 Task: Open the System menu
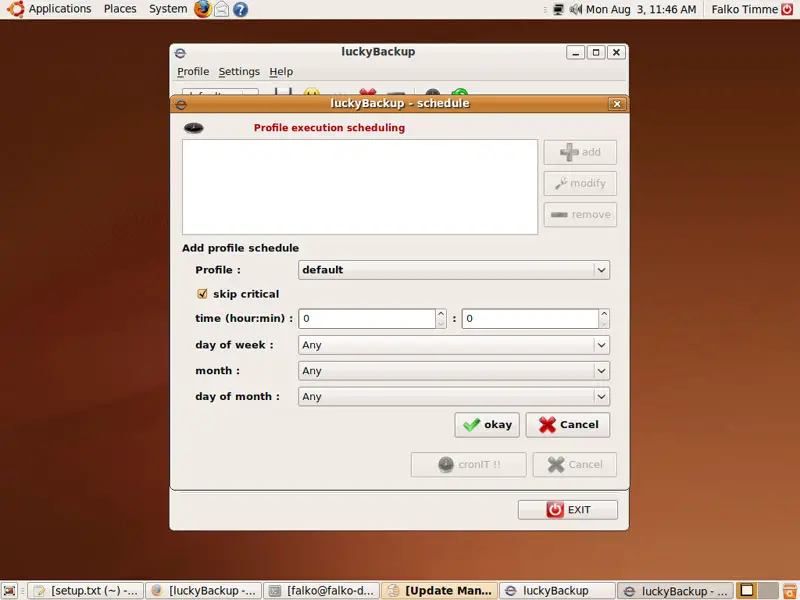(168, 9)
